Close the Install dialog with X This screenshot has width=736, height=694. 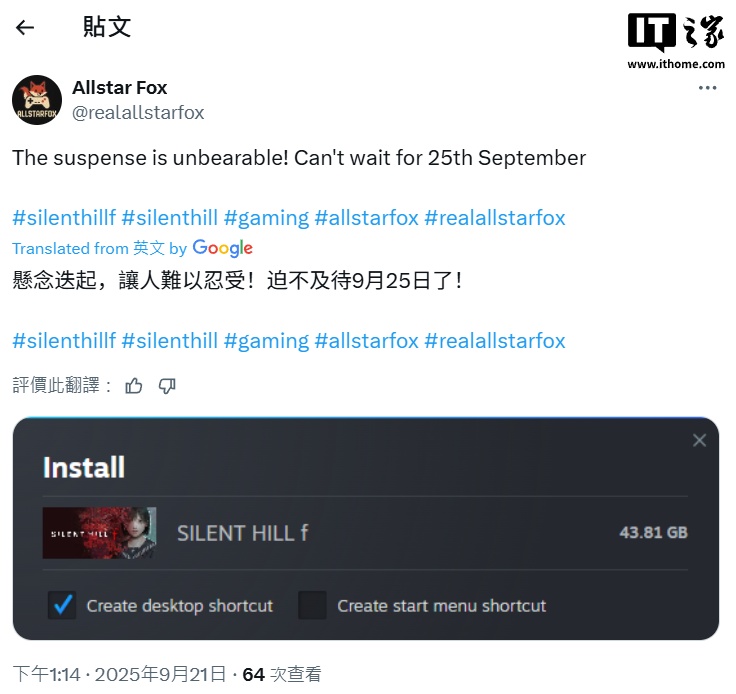pyautogui.click(x=699, y=440)
